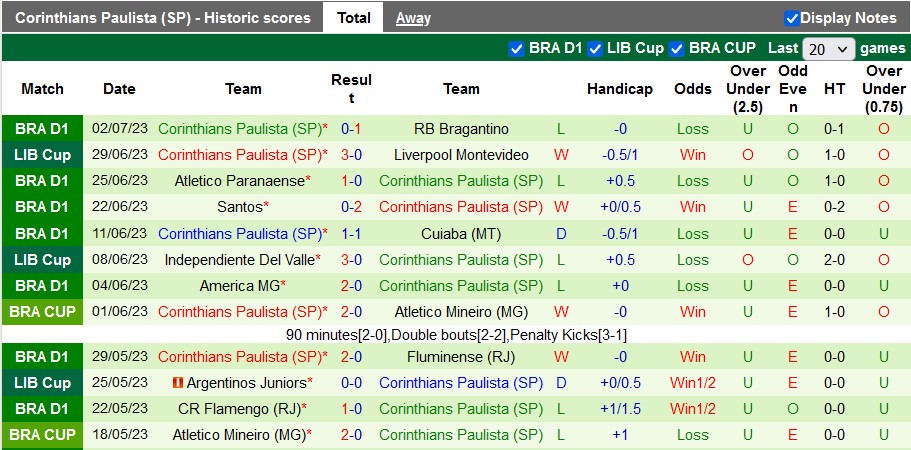The height and width of the screenshot is (450, 911).
Task: Disable the LIB Cup filter checkbox
Action: pos(595,48)
